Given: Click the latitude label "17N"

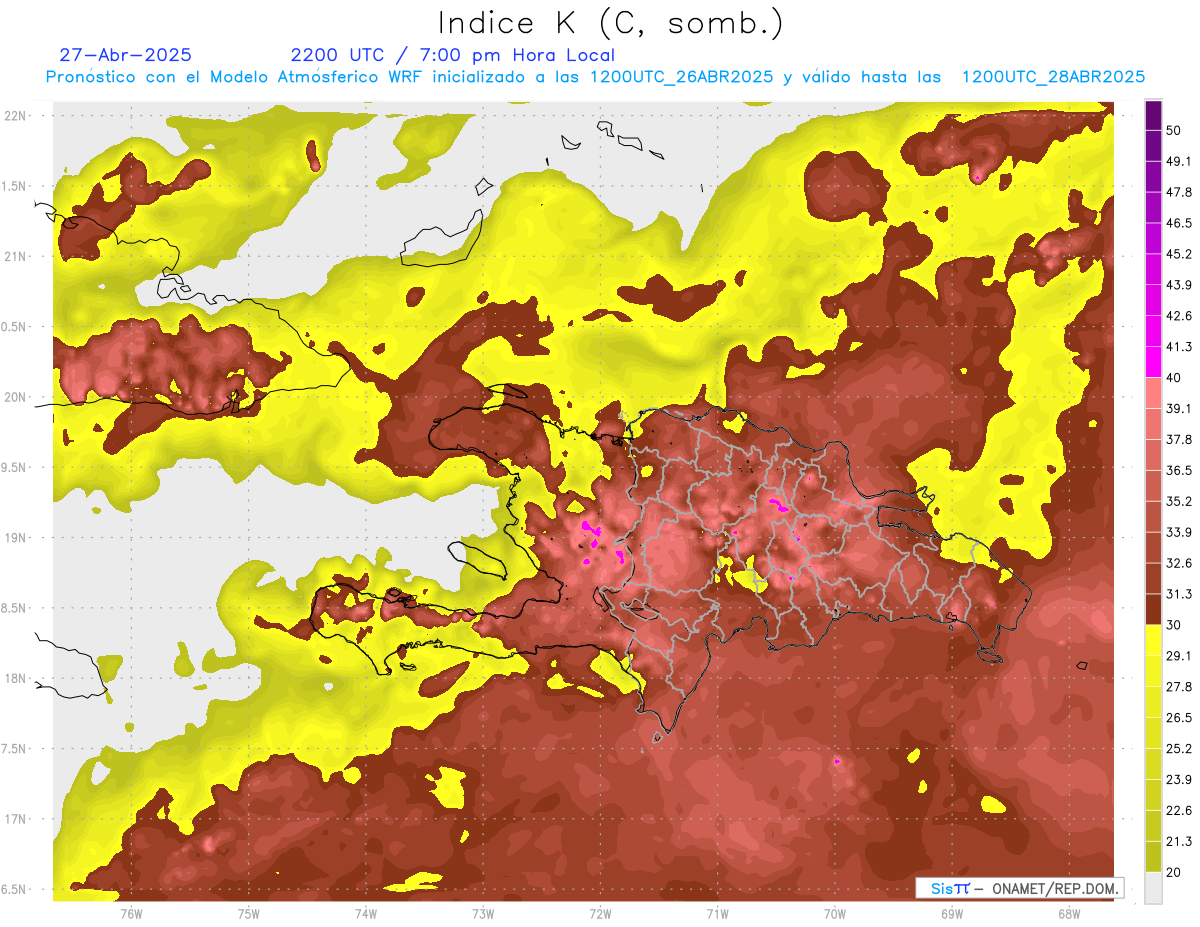Looking at the screenshot, I should (16, 819).
